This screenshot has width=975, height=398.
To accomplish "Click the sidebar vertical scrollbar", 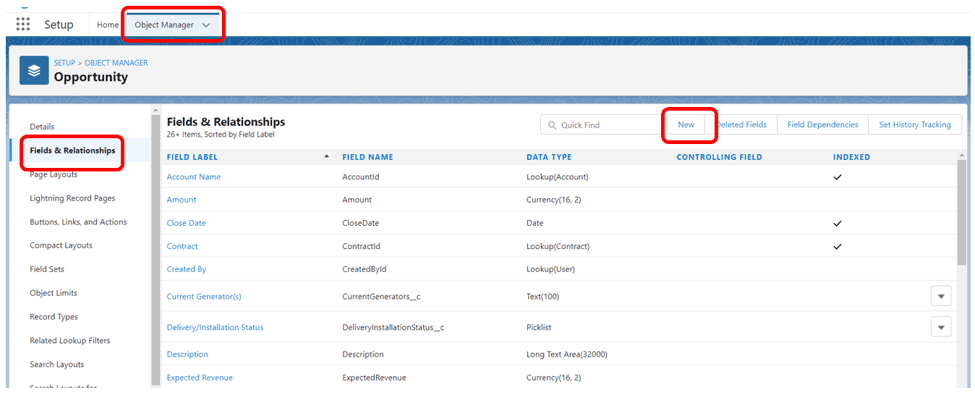I will point(155,249).
